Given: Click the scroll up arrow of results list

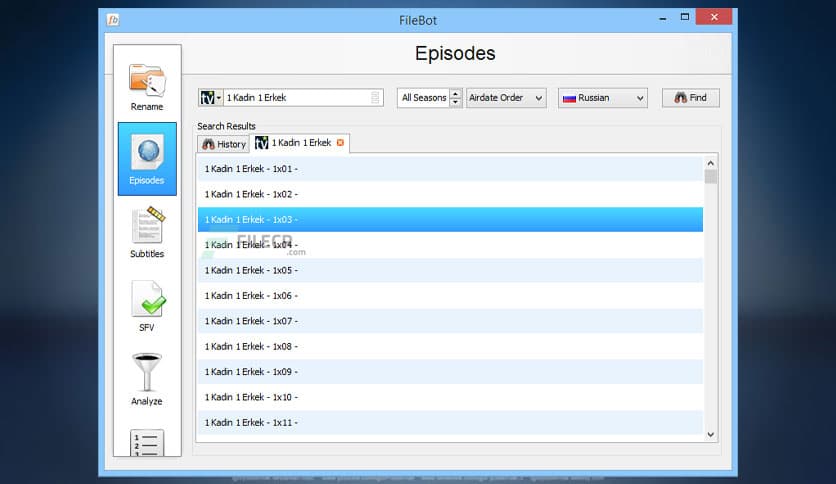Looking at the screenshot, I should (710, 163).
